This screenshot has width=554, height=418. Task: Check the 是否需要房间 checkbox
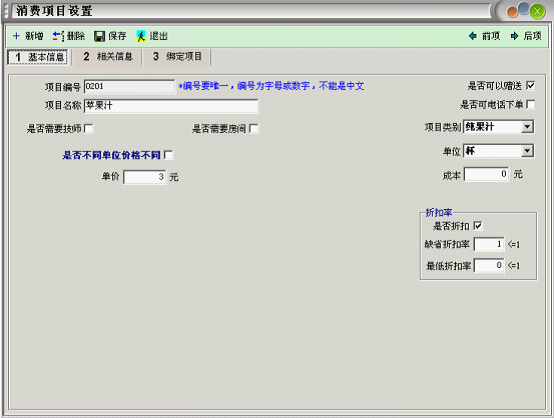point(254,128)
